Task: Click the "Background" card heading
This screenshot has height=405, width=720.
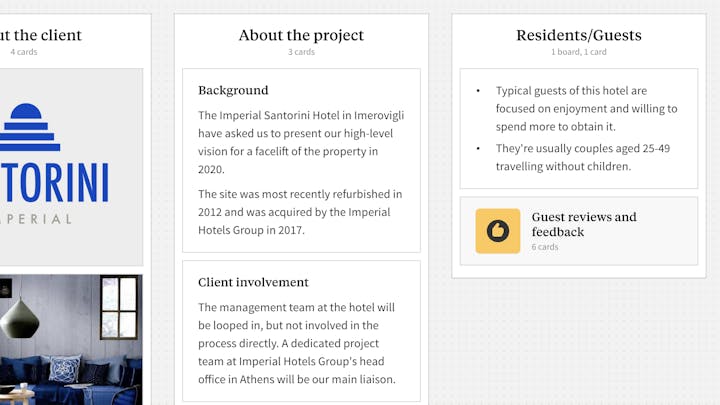Action: pos(233,90)
